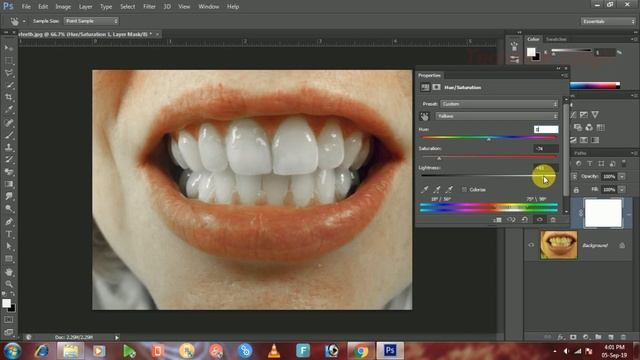
Task: Click the add-to-sample eyedropper in Properties
Action: (x=437, y=189)
